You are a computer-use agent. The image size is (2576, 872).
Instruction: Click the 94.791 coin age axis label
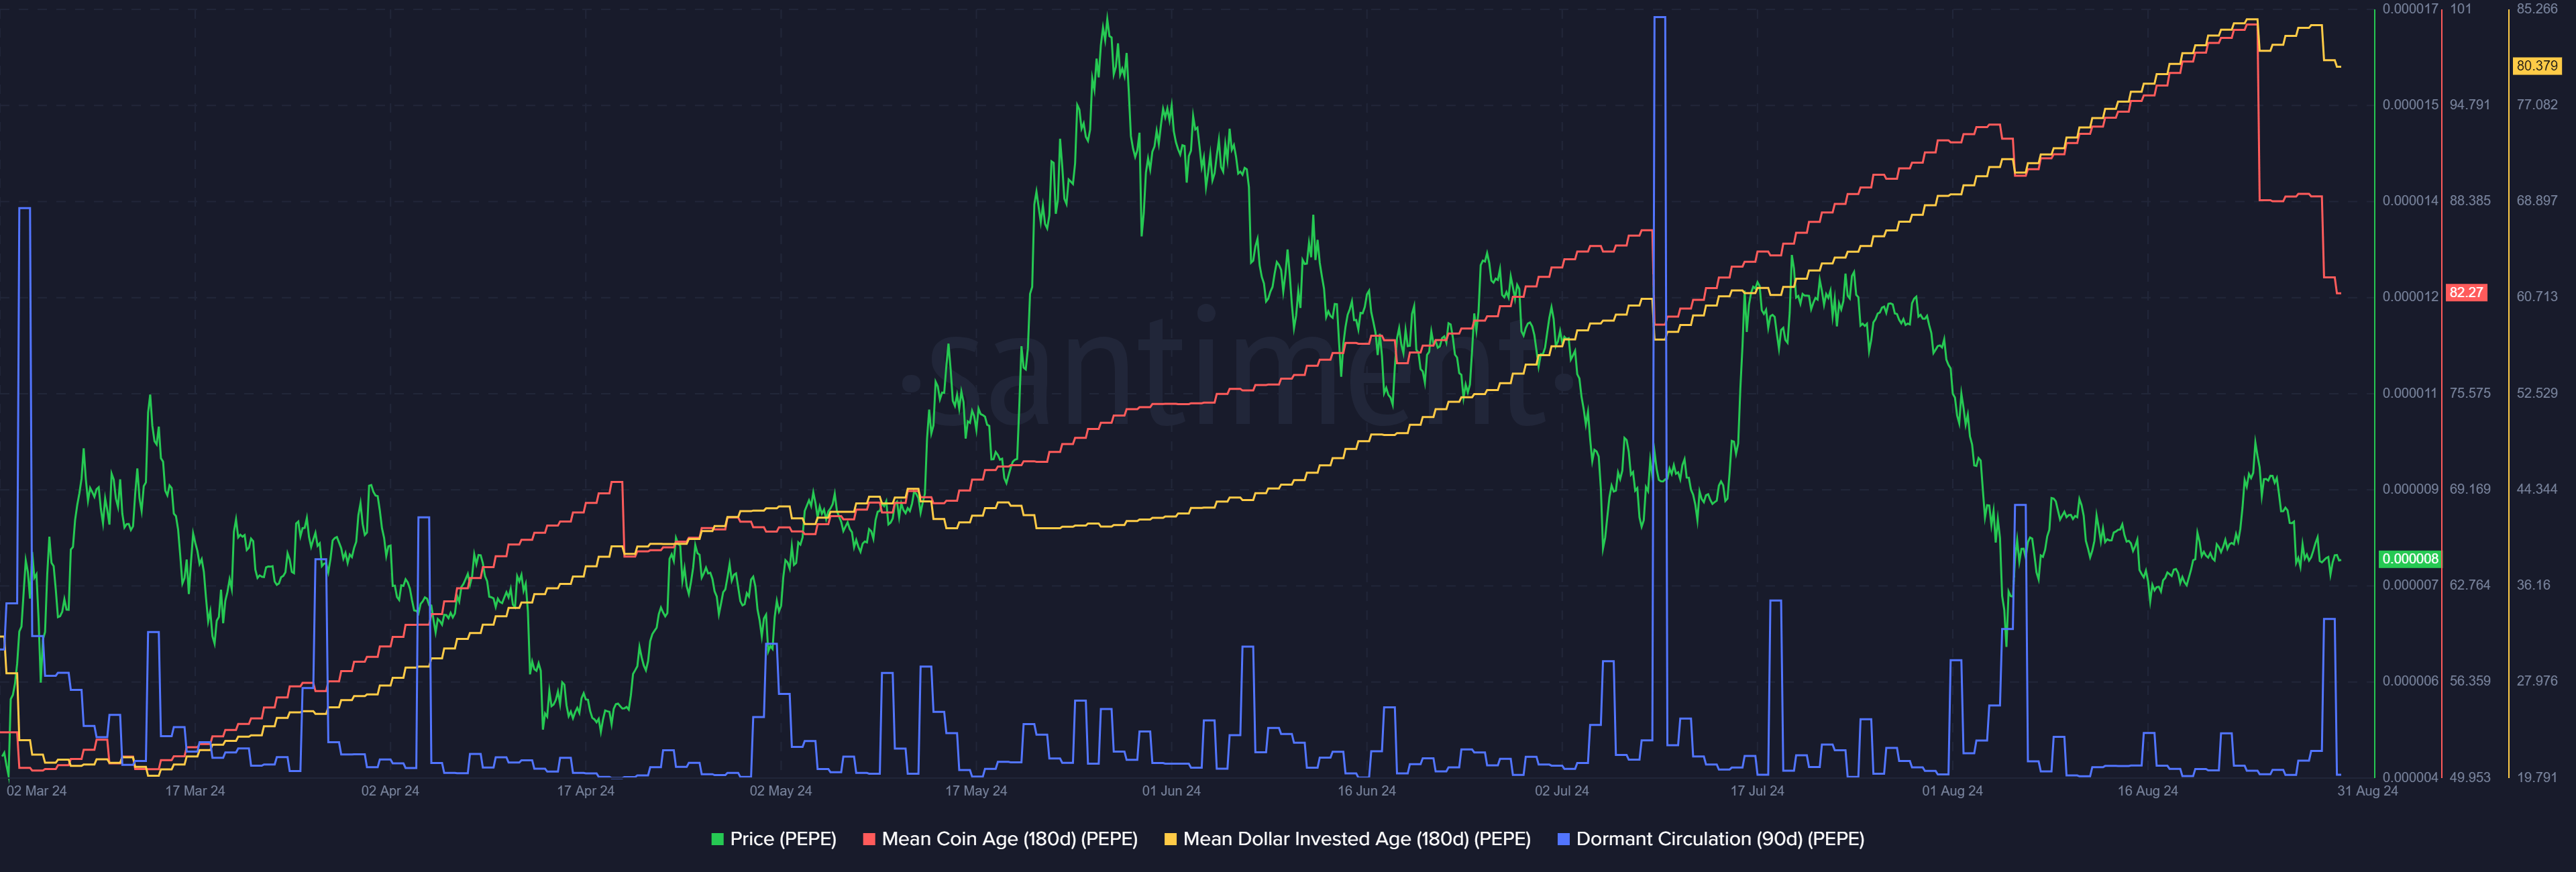point(2470,105)
